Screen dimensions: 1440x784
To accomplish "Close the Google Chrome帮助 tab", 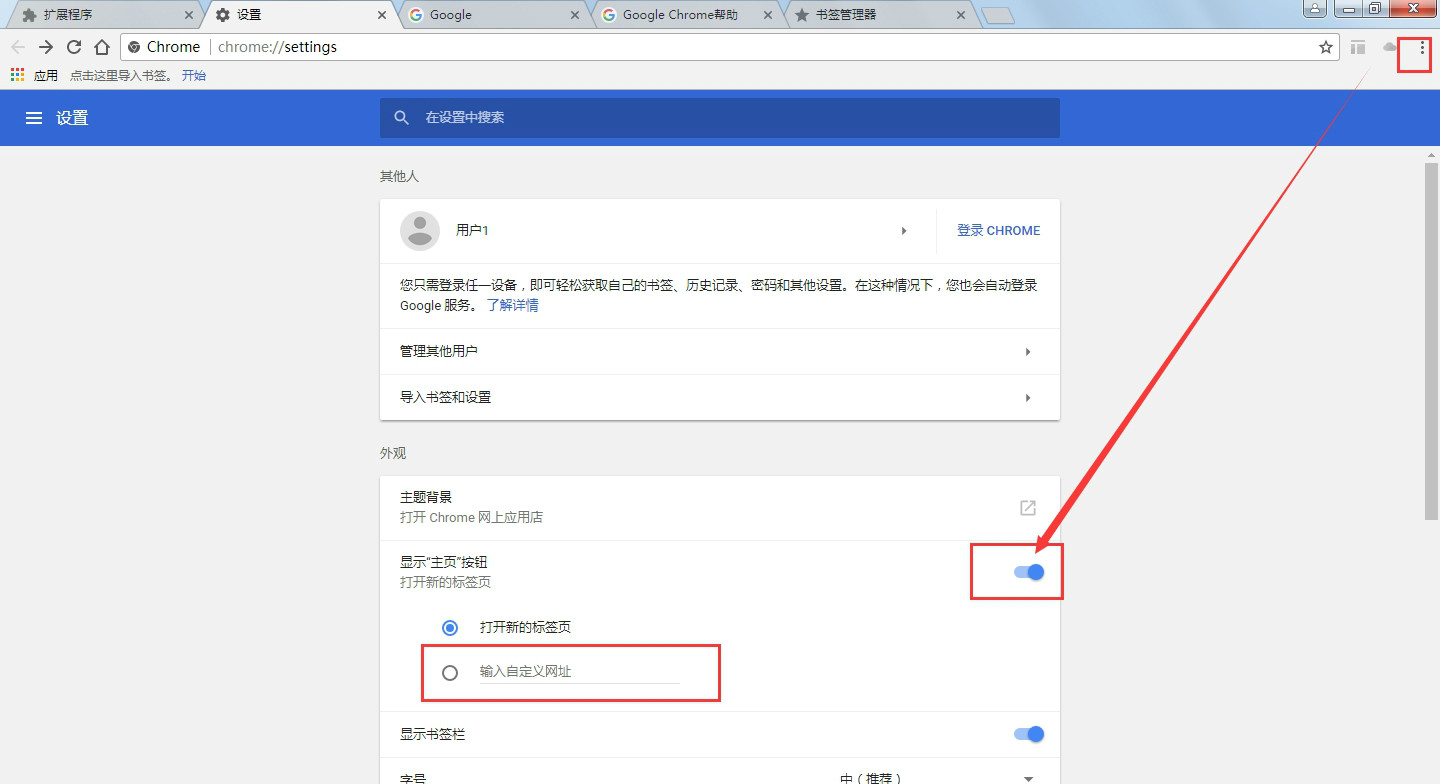I will (767, 15).
